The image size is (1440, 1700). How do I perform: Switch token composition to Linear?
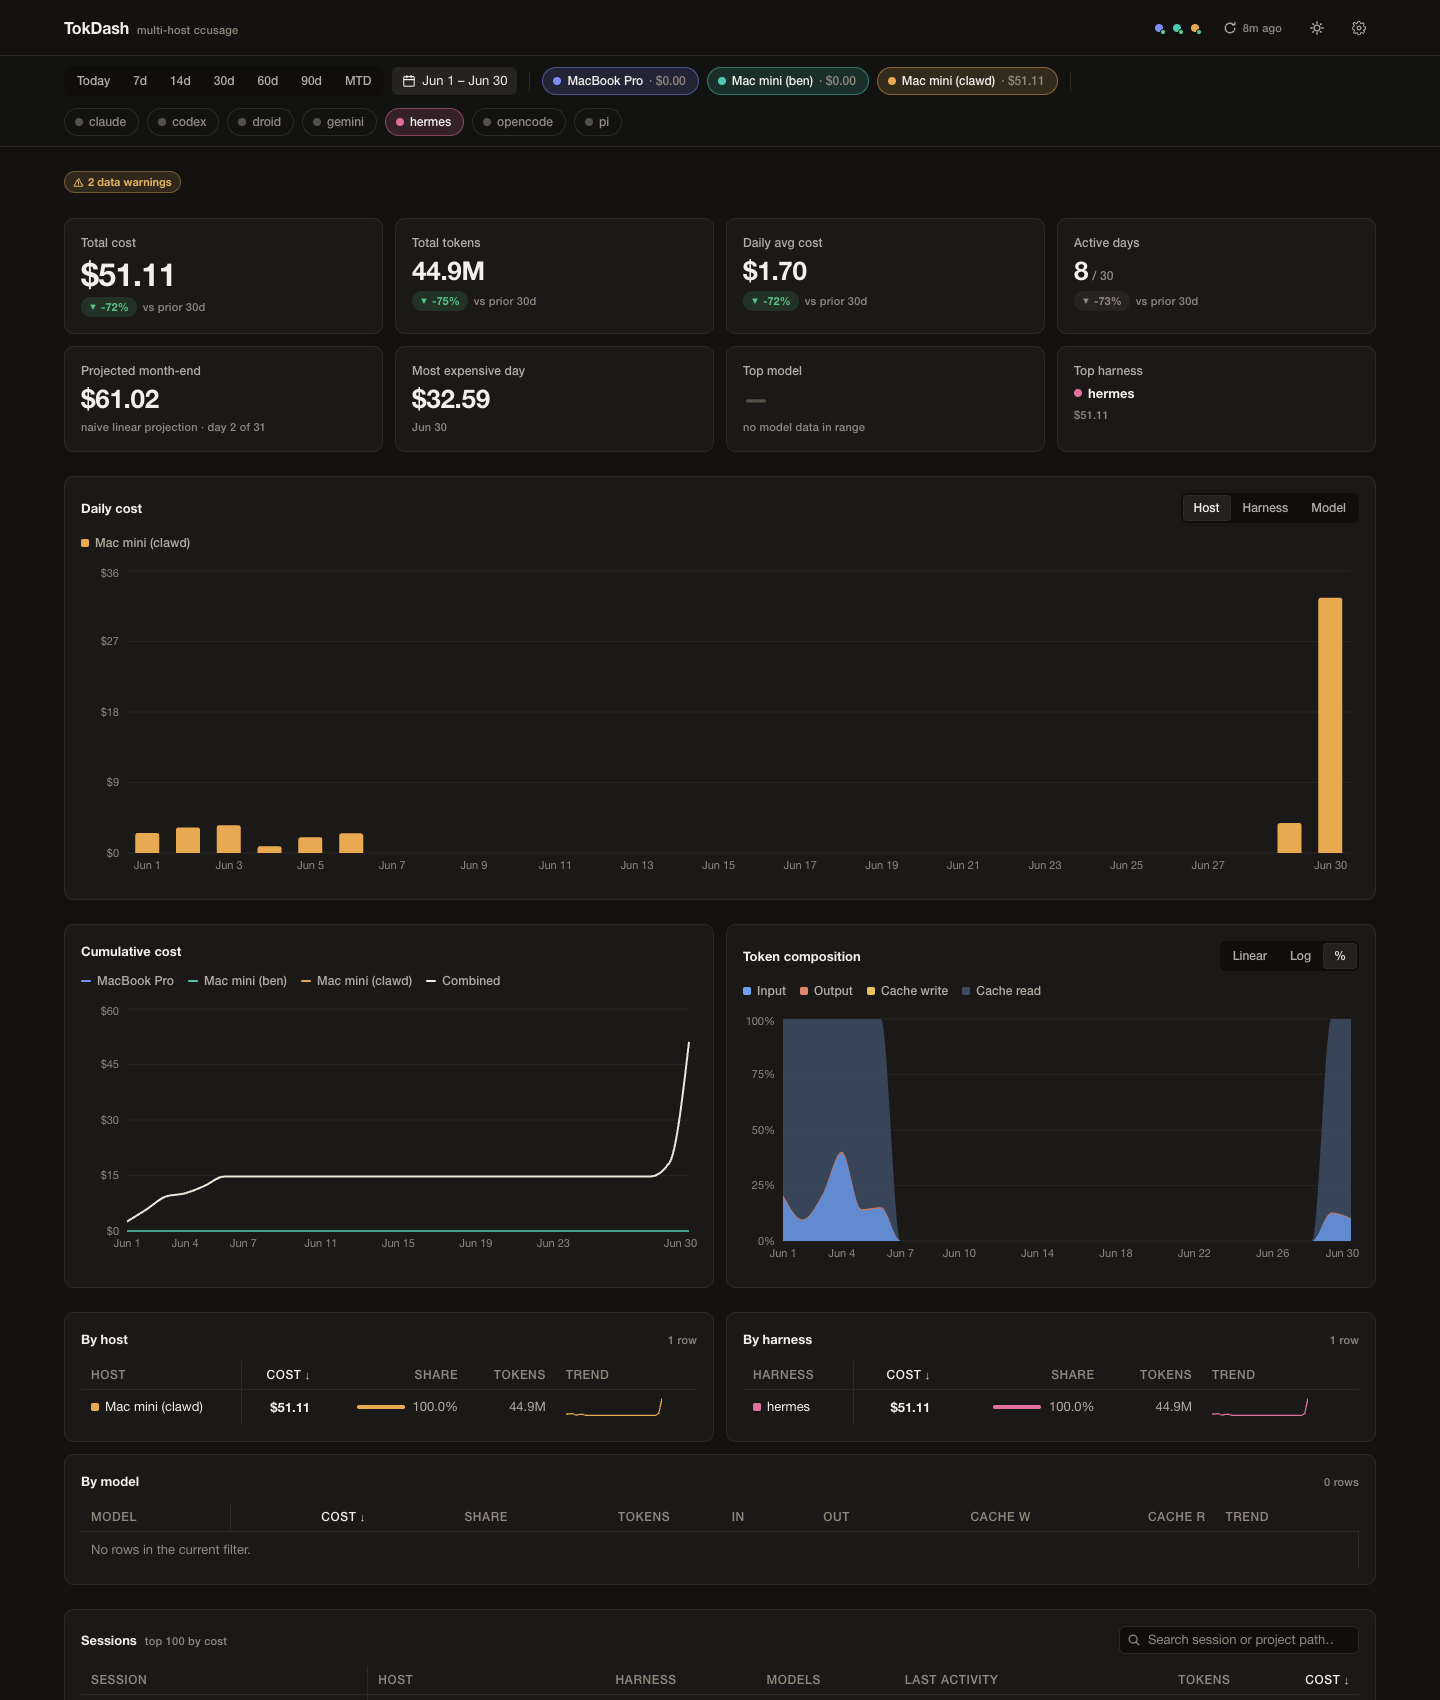click(1249, 956)
